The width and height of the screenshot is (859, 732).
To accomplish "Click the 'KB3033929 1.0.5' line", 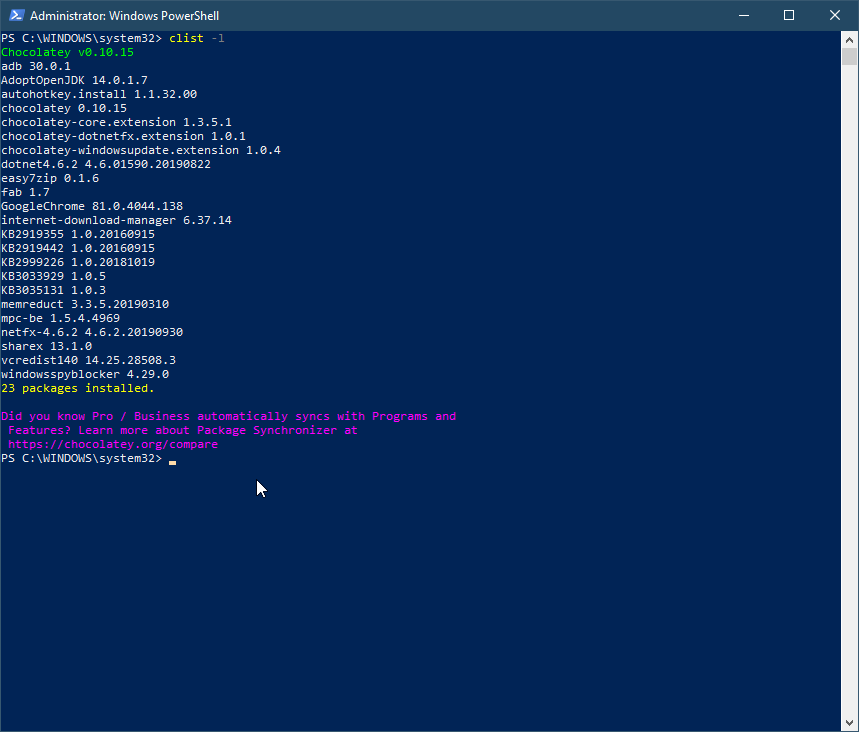I will (x=53, y=276).
